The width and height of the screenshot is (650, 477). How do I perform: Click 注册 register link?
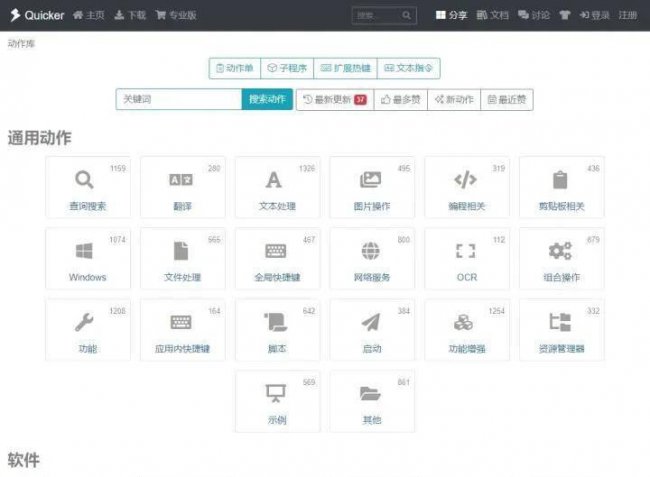coord(628,15)
